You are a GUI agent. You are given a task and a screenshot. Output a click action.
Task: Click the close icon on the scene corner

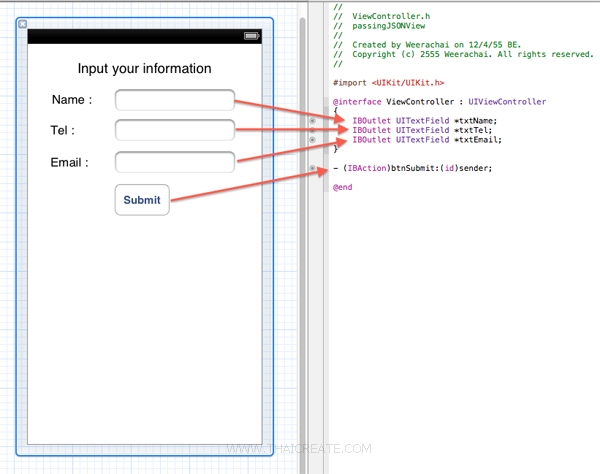click(24, 24)
